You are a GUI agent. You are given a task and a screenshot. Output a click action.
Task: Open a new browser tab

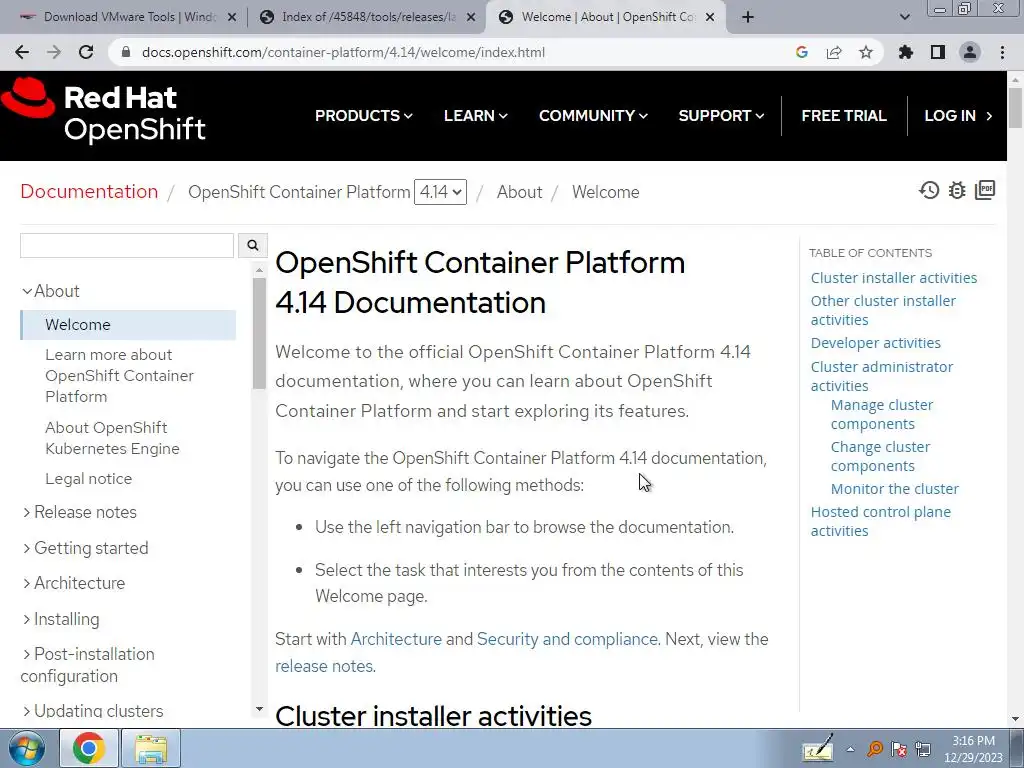pyautogui.click(x=748, y=18)
